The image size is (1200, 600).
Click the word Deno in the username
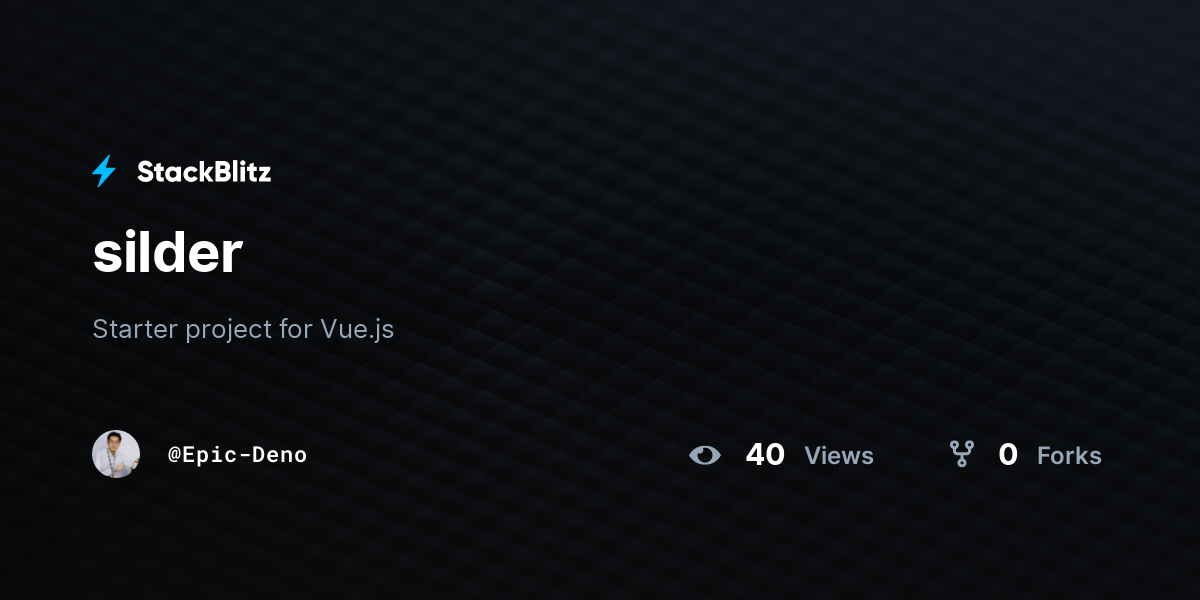click(x=279, y=455)
